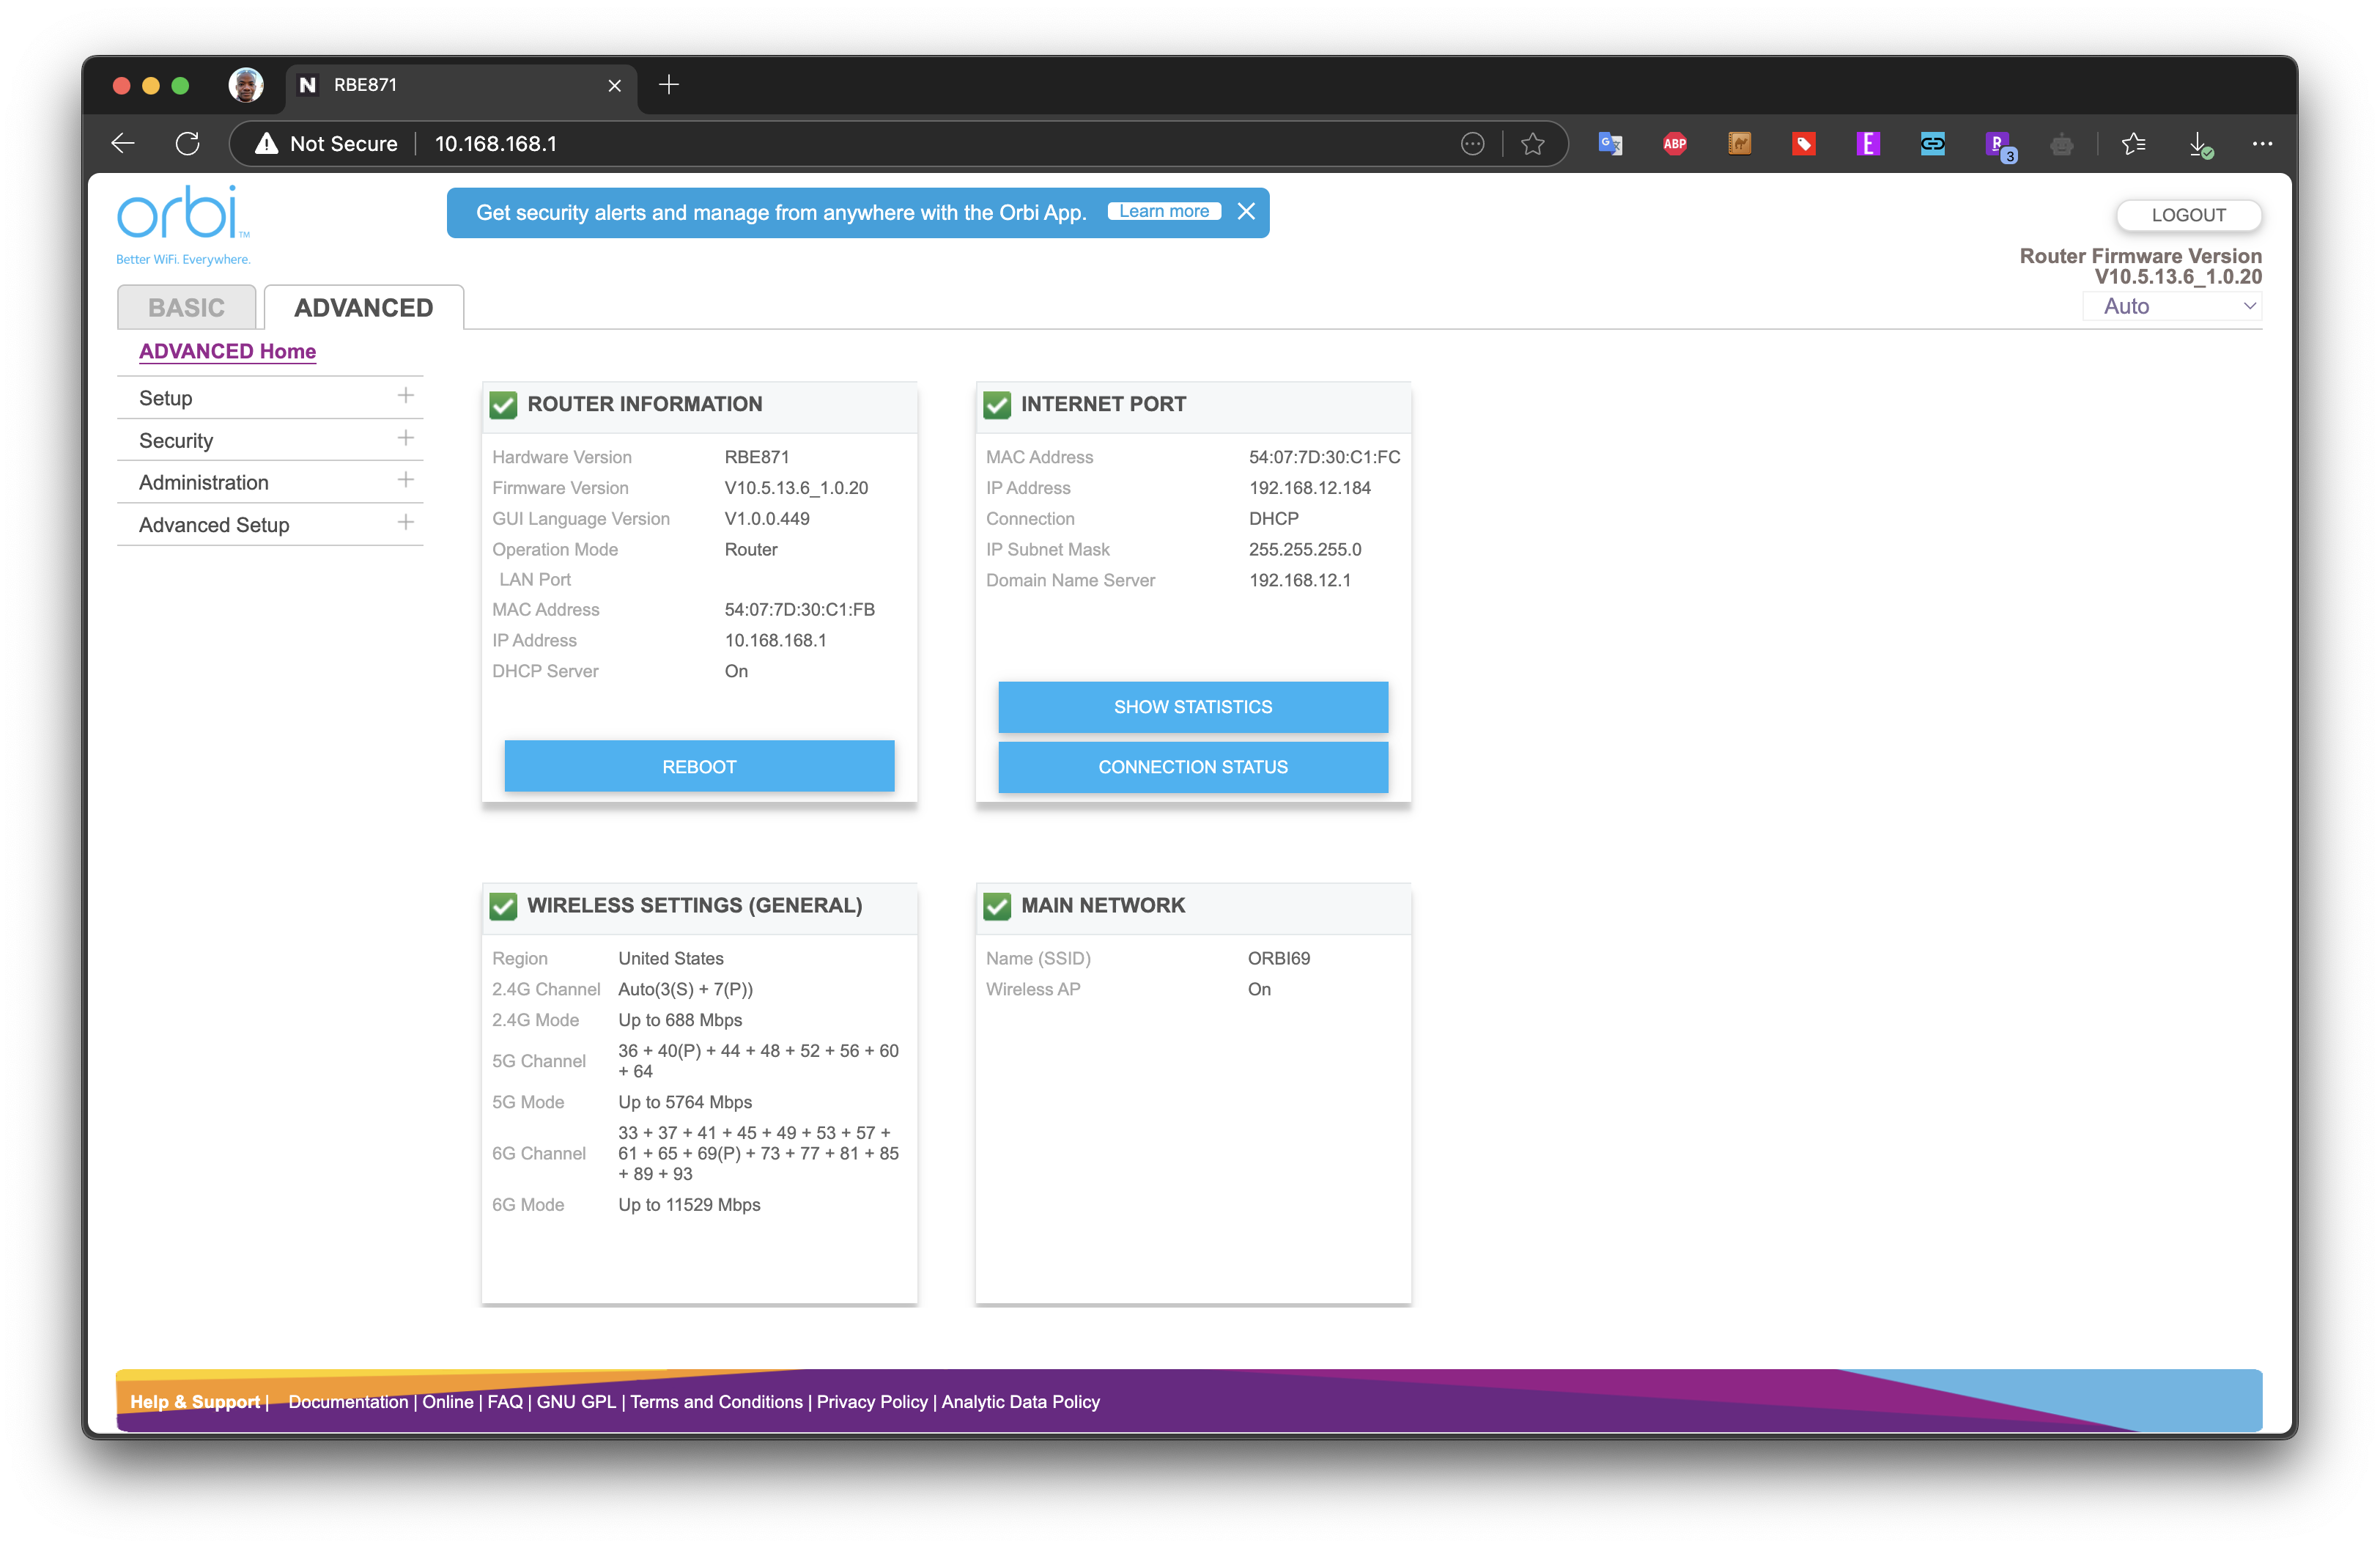Open the Documentation footer link
The height and width of the screenshot is (1548, 2380).
348,1401
